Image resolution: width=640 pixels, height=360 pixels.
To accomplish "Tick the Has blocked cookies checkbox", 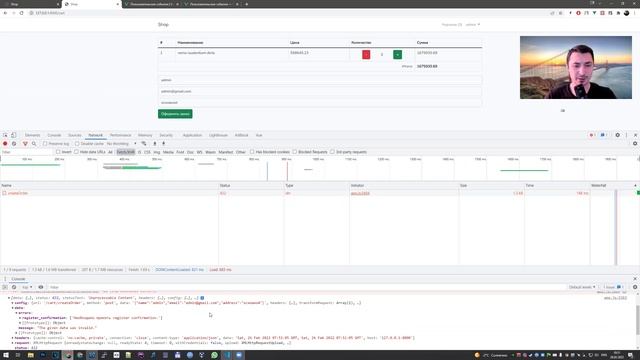I will pyautogui.click(x=252, y=152).
